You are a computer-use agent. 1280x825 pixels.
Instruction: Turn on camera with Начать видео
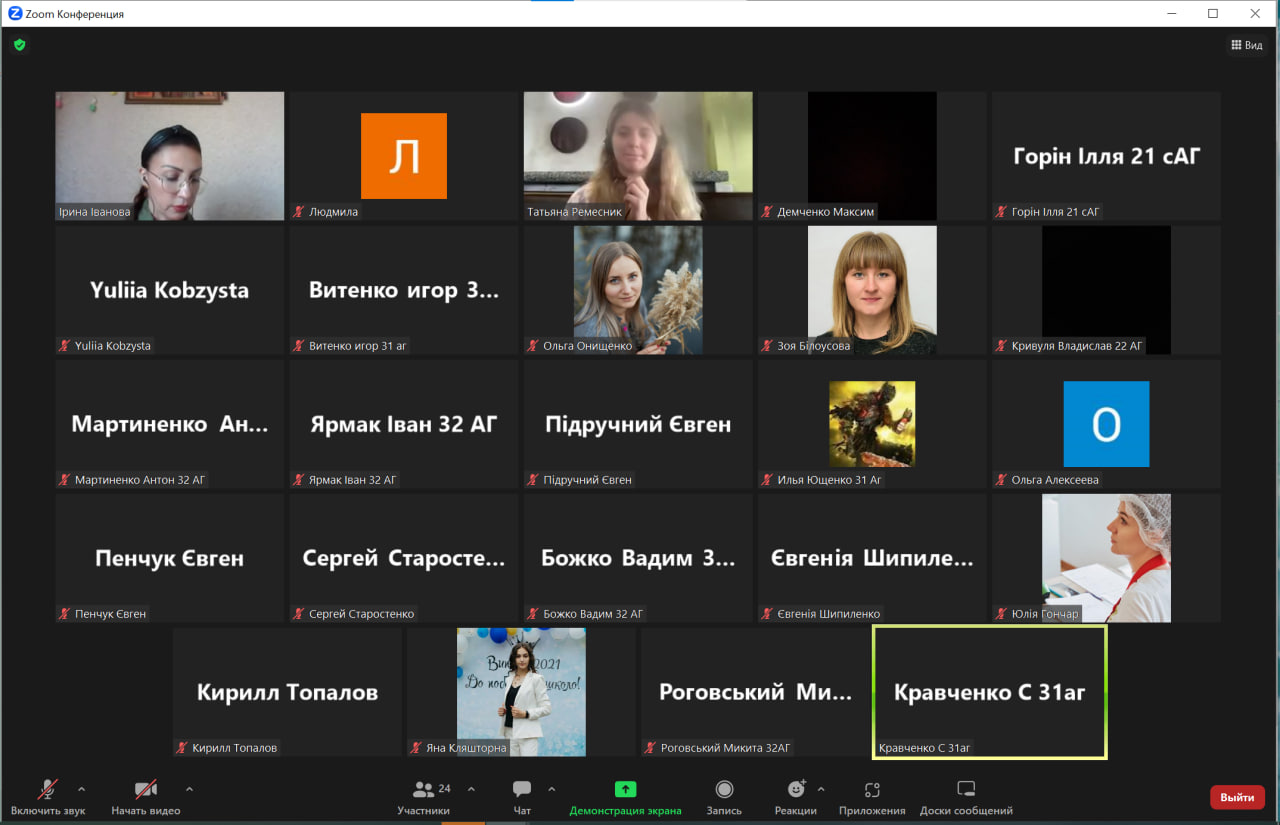(146, 796)
